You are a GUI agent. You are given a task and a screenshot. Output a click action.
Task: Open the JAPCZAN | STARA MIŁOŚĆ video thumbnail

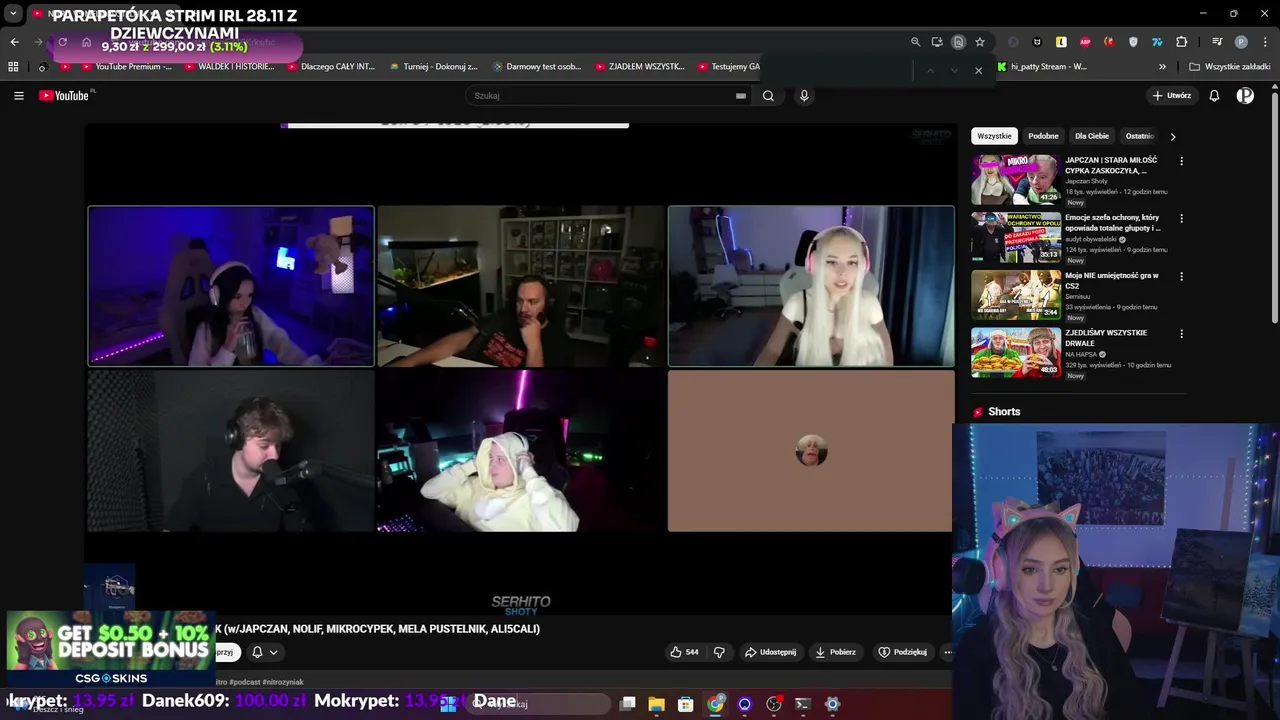click(x=1016, y=179)
